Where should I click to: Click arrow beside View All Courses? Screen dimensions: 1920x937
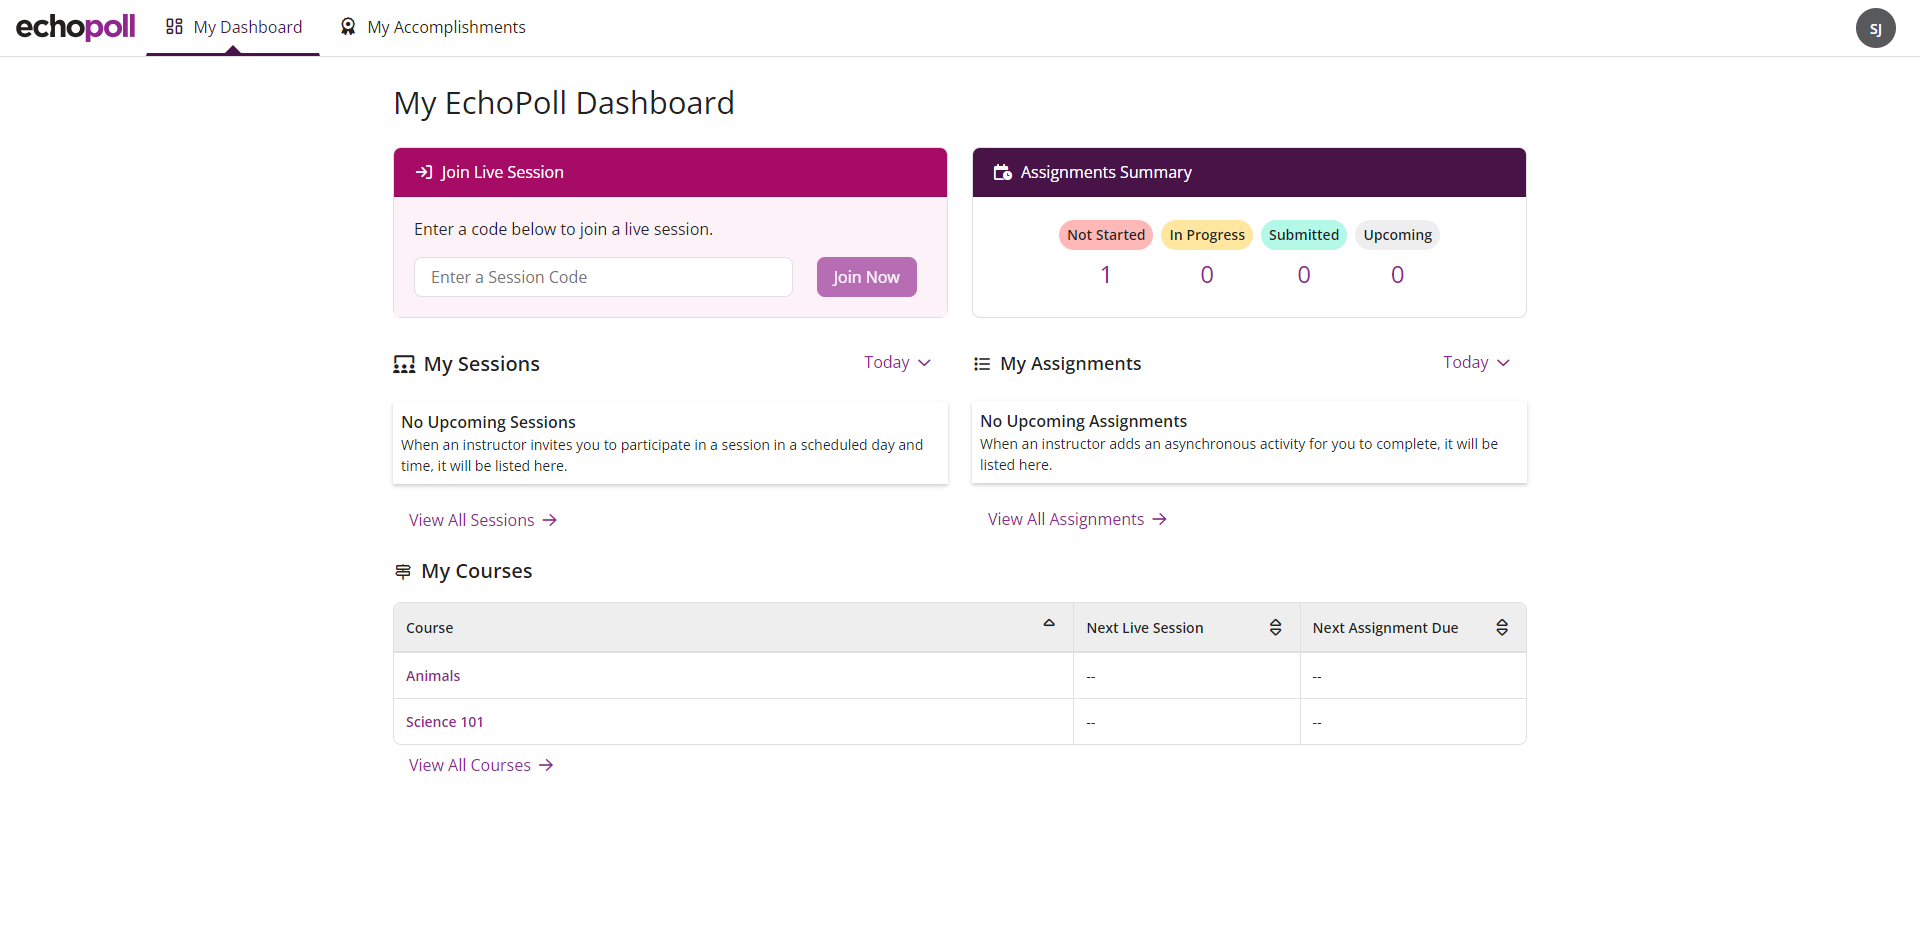click(546, 765)
